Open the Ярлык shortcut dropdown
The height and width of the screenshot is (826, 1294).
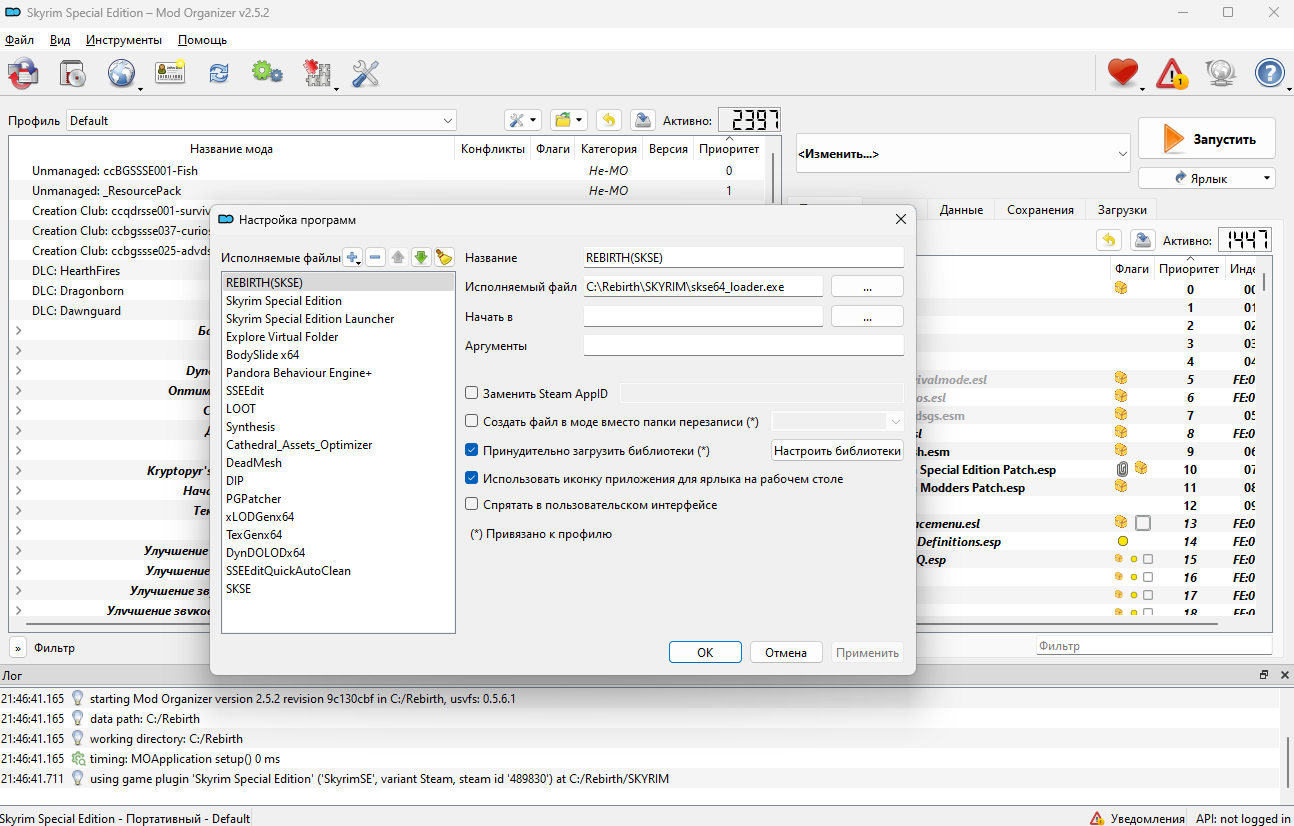tap(1207, 179)
